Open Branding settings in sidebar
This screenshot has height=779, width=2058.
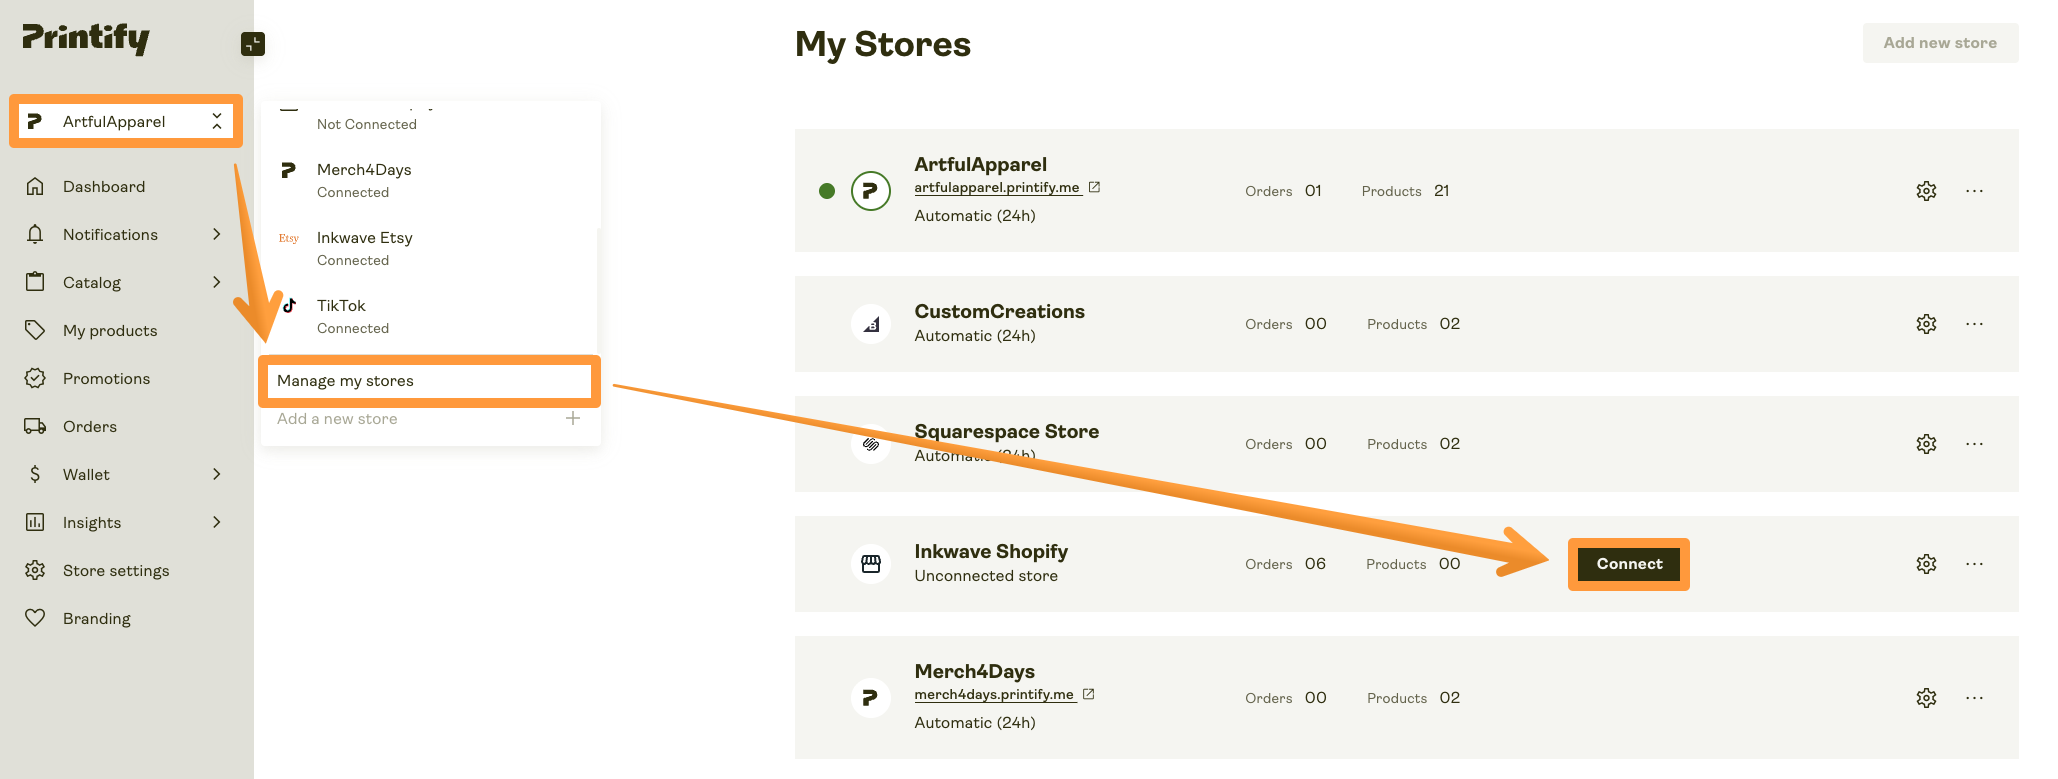96,618
